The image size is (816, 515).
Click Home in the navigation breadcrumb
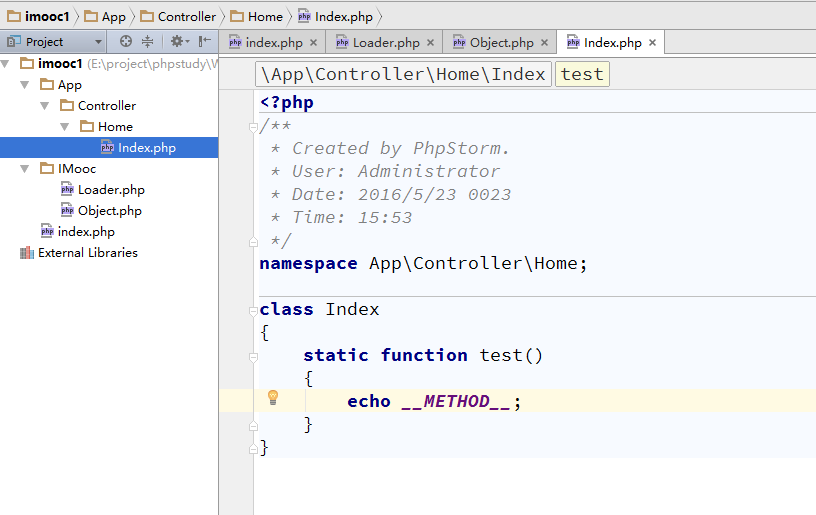257,17
